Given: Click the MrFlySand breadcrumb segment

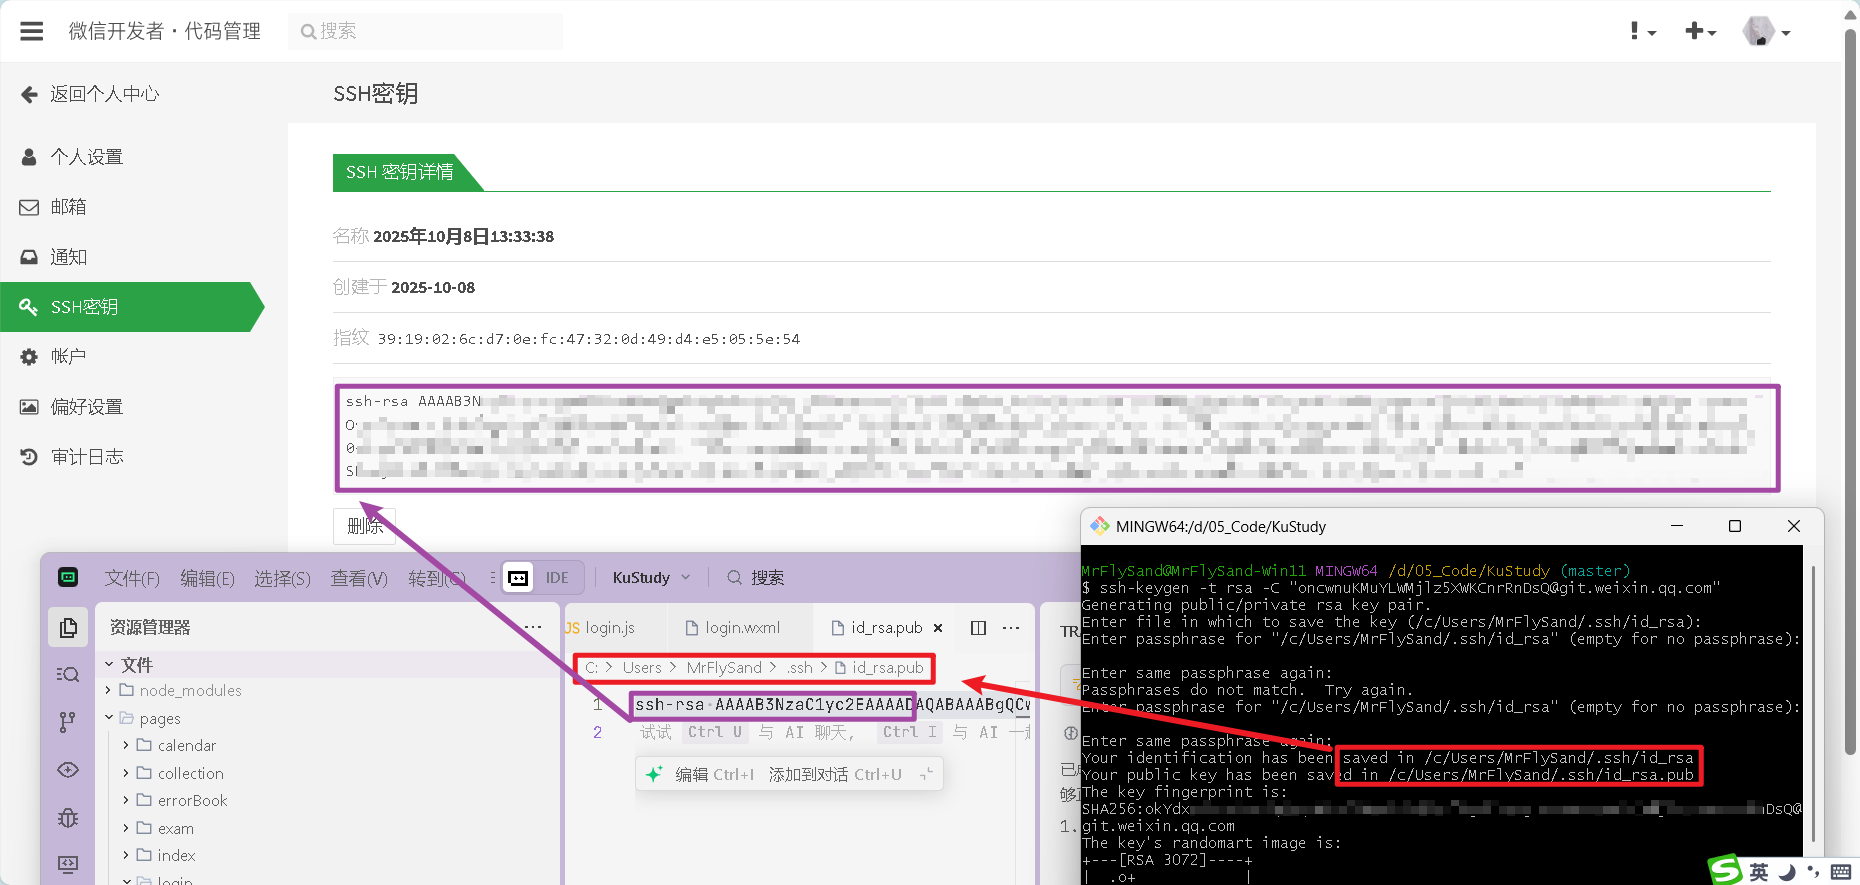Looking at the screenshot, I should [724, 668].
